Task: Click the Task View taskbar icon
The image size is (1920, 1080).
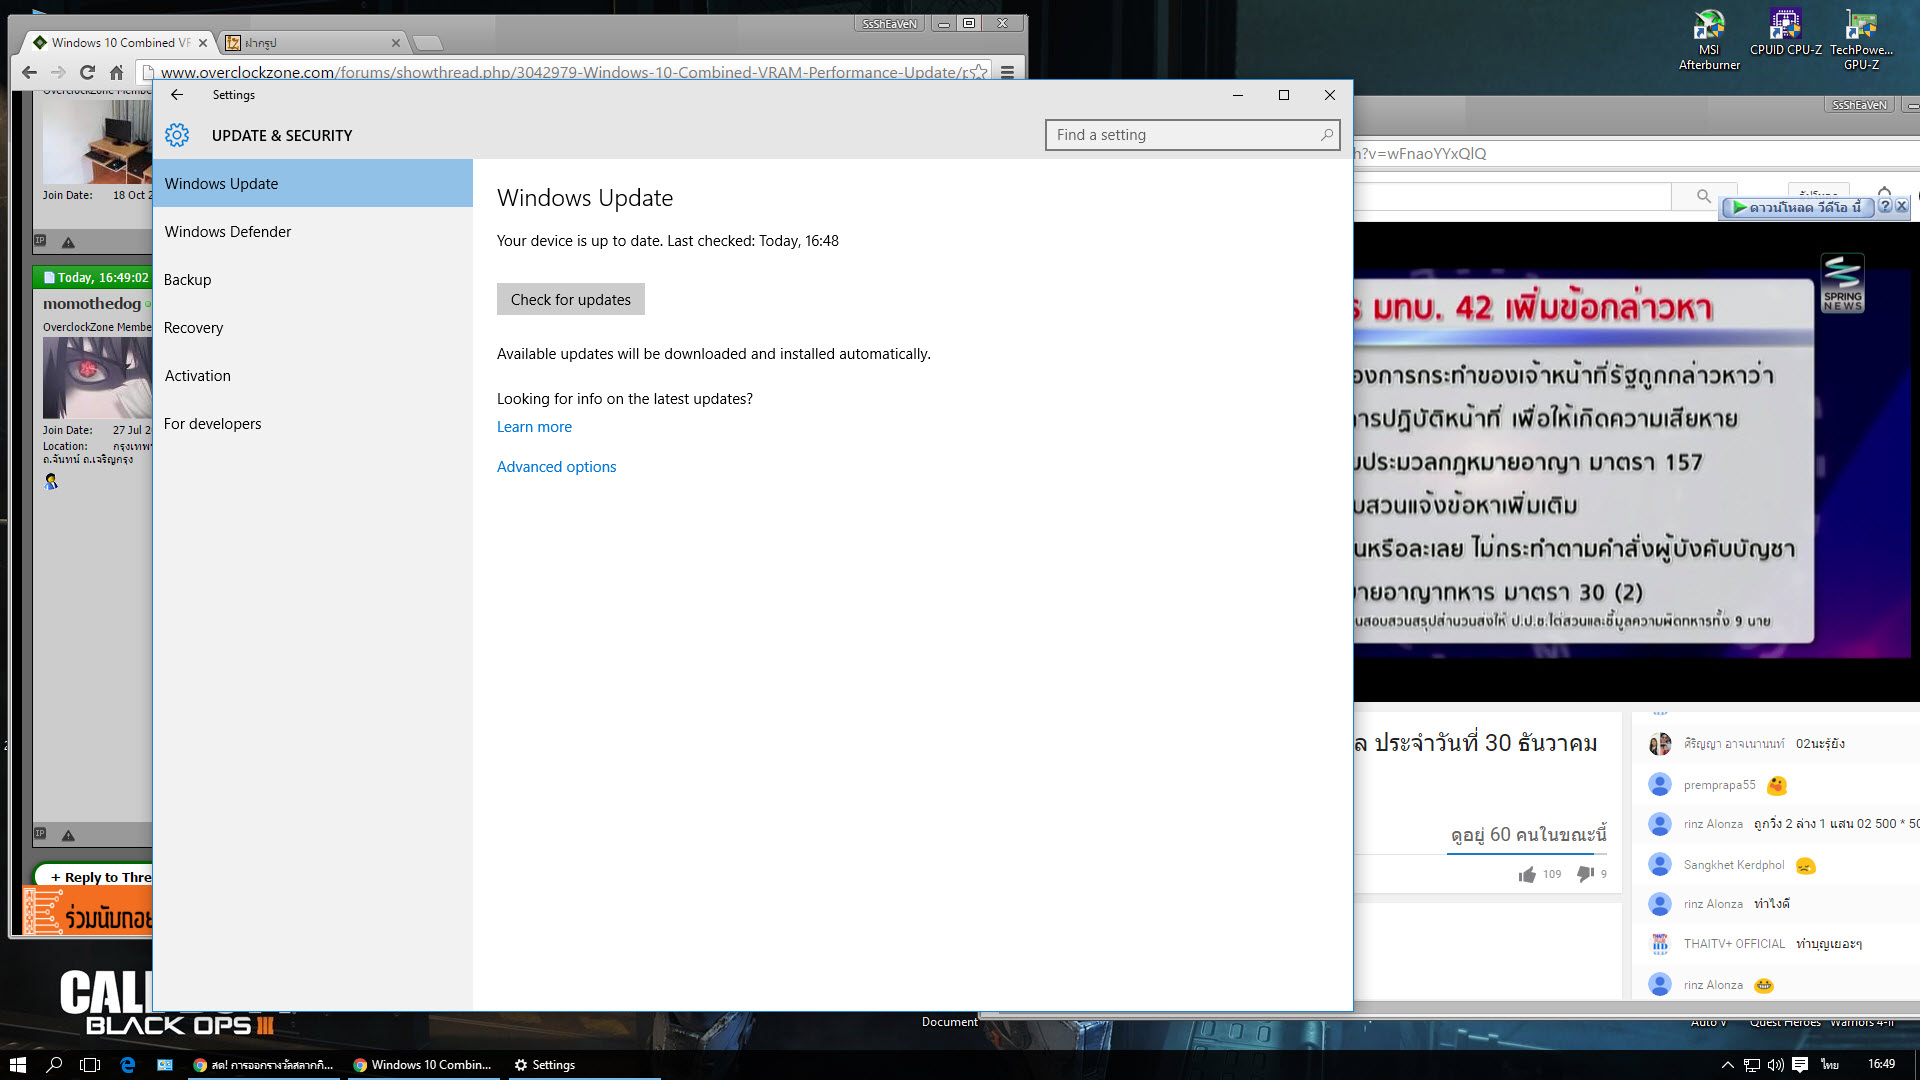Action: 90,1065
